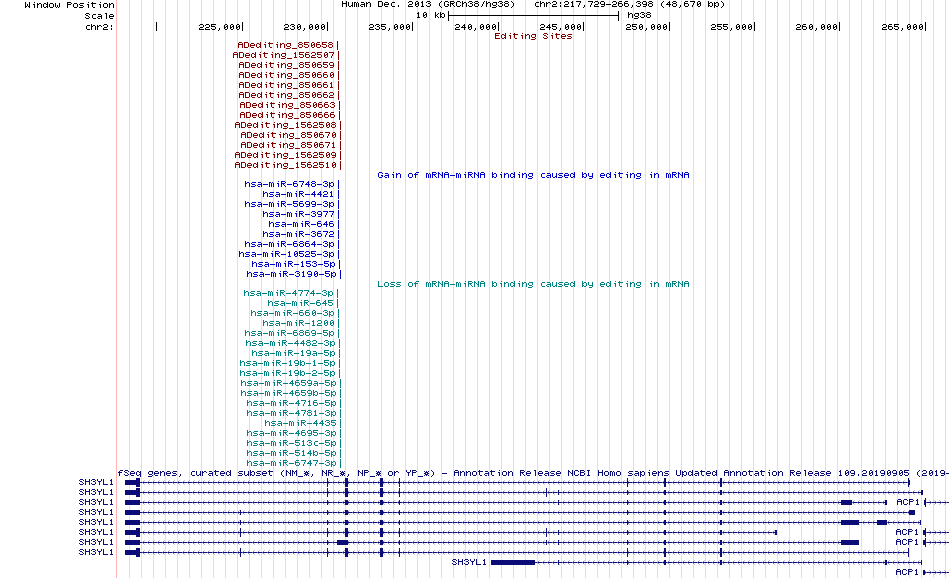Open hsa-miR-19b-2-5p item

click(287, 373)
